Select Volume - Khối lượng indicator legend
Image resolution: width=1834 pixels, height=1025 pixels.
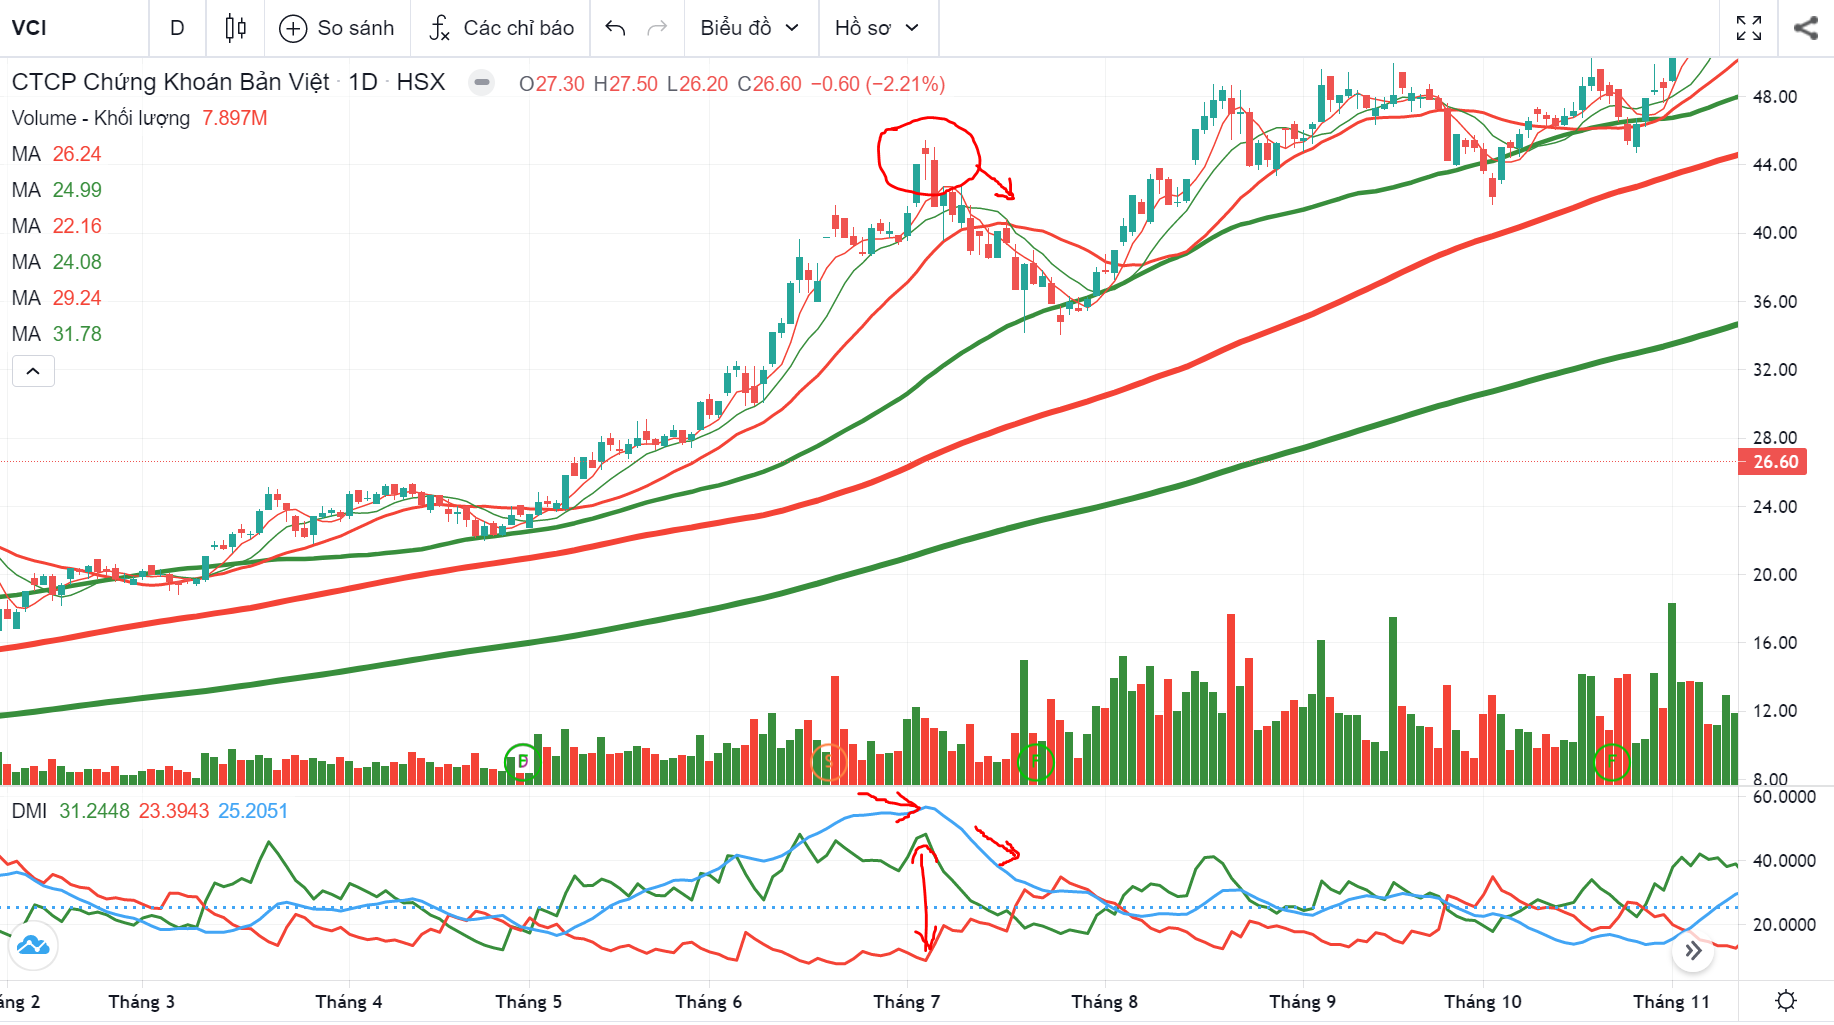[x=101, y=118]
